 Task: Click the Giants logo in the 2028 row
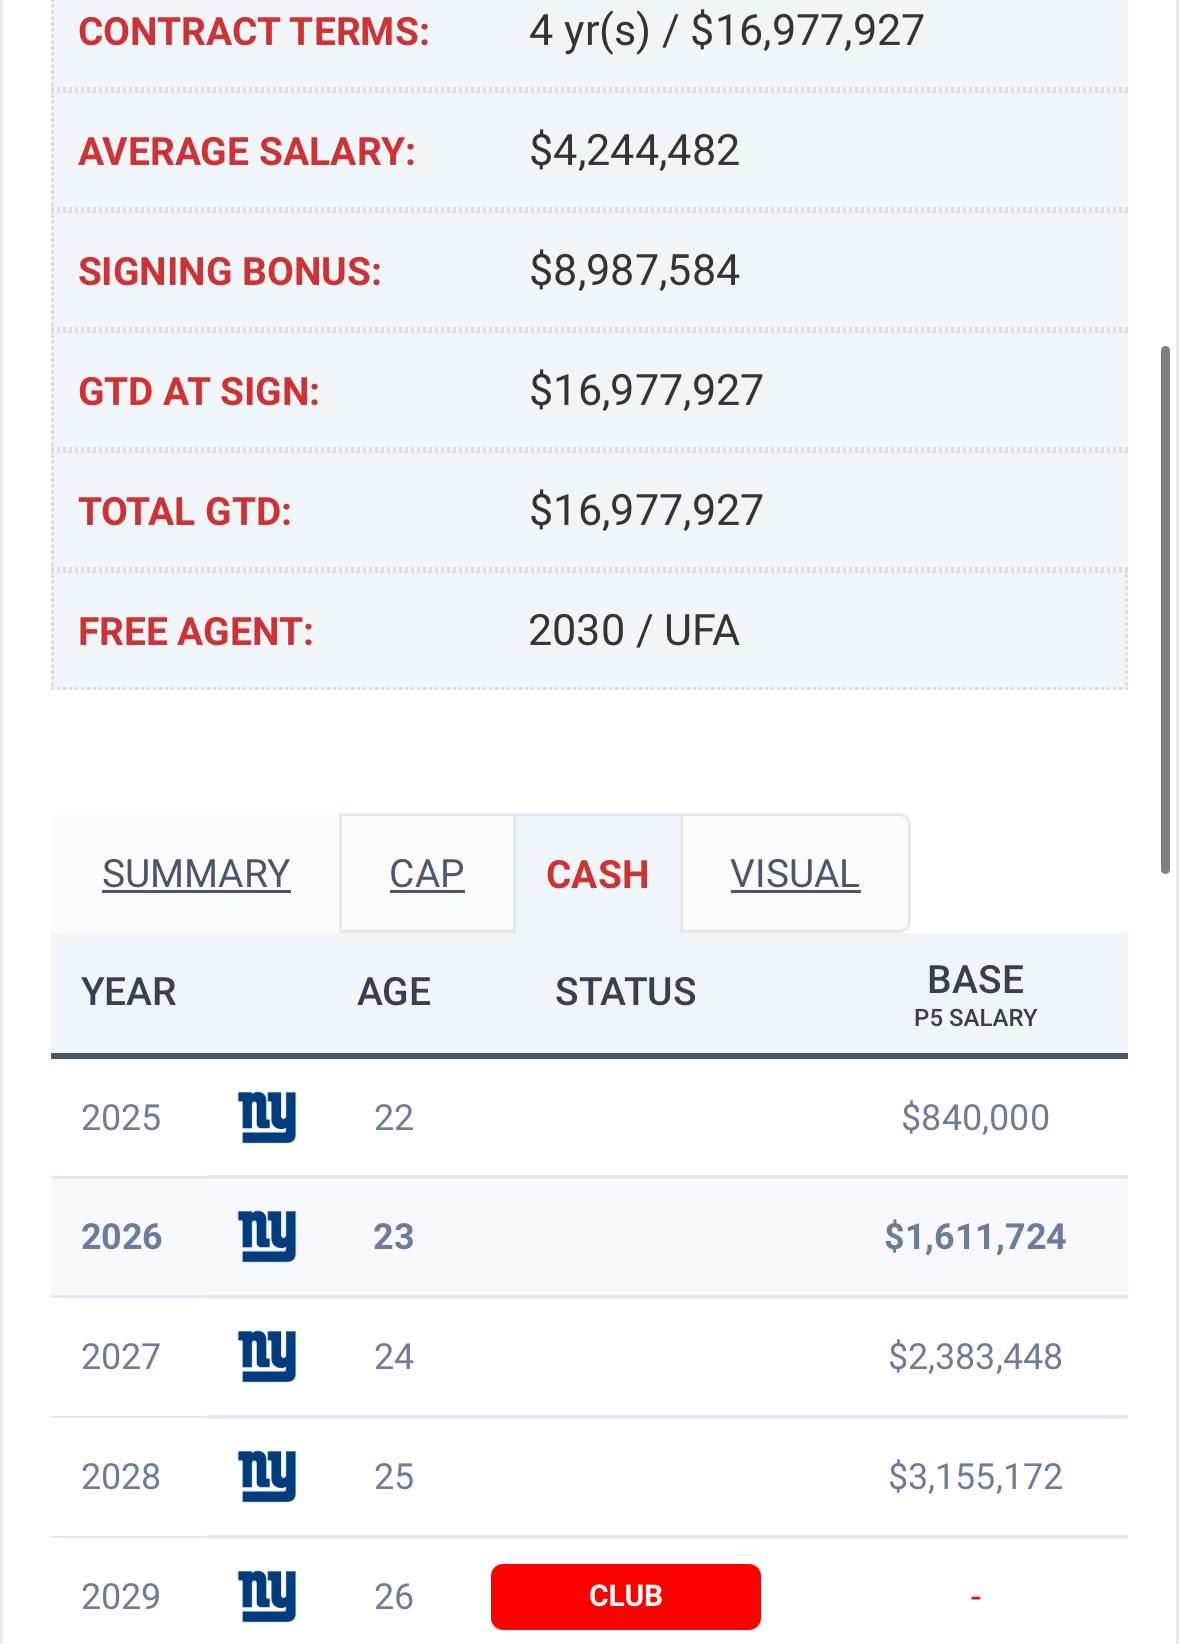pyautogui.click(x=267, y=1476)
